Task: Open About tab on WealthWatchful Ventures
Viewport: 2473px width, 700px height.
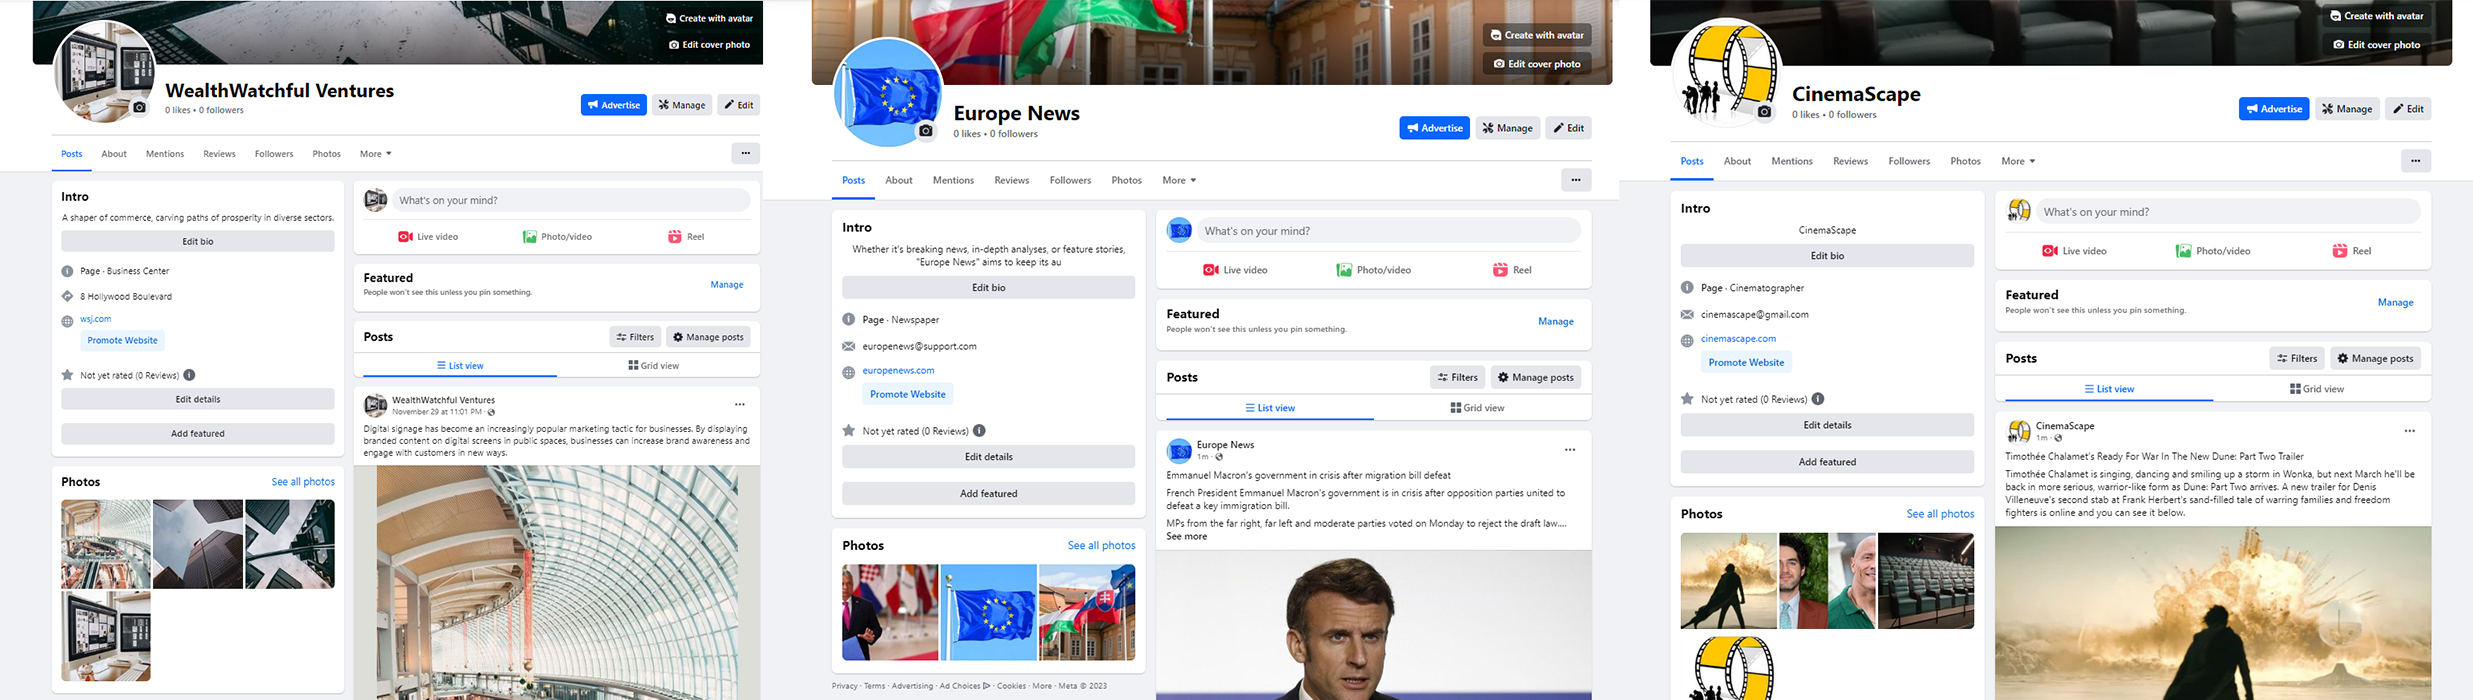Action: click(x=114, y=154)
